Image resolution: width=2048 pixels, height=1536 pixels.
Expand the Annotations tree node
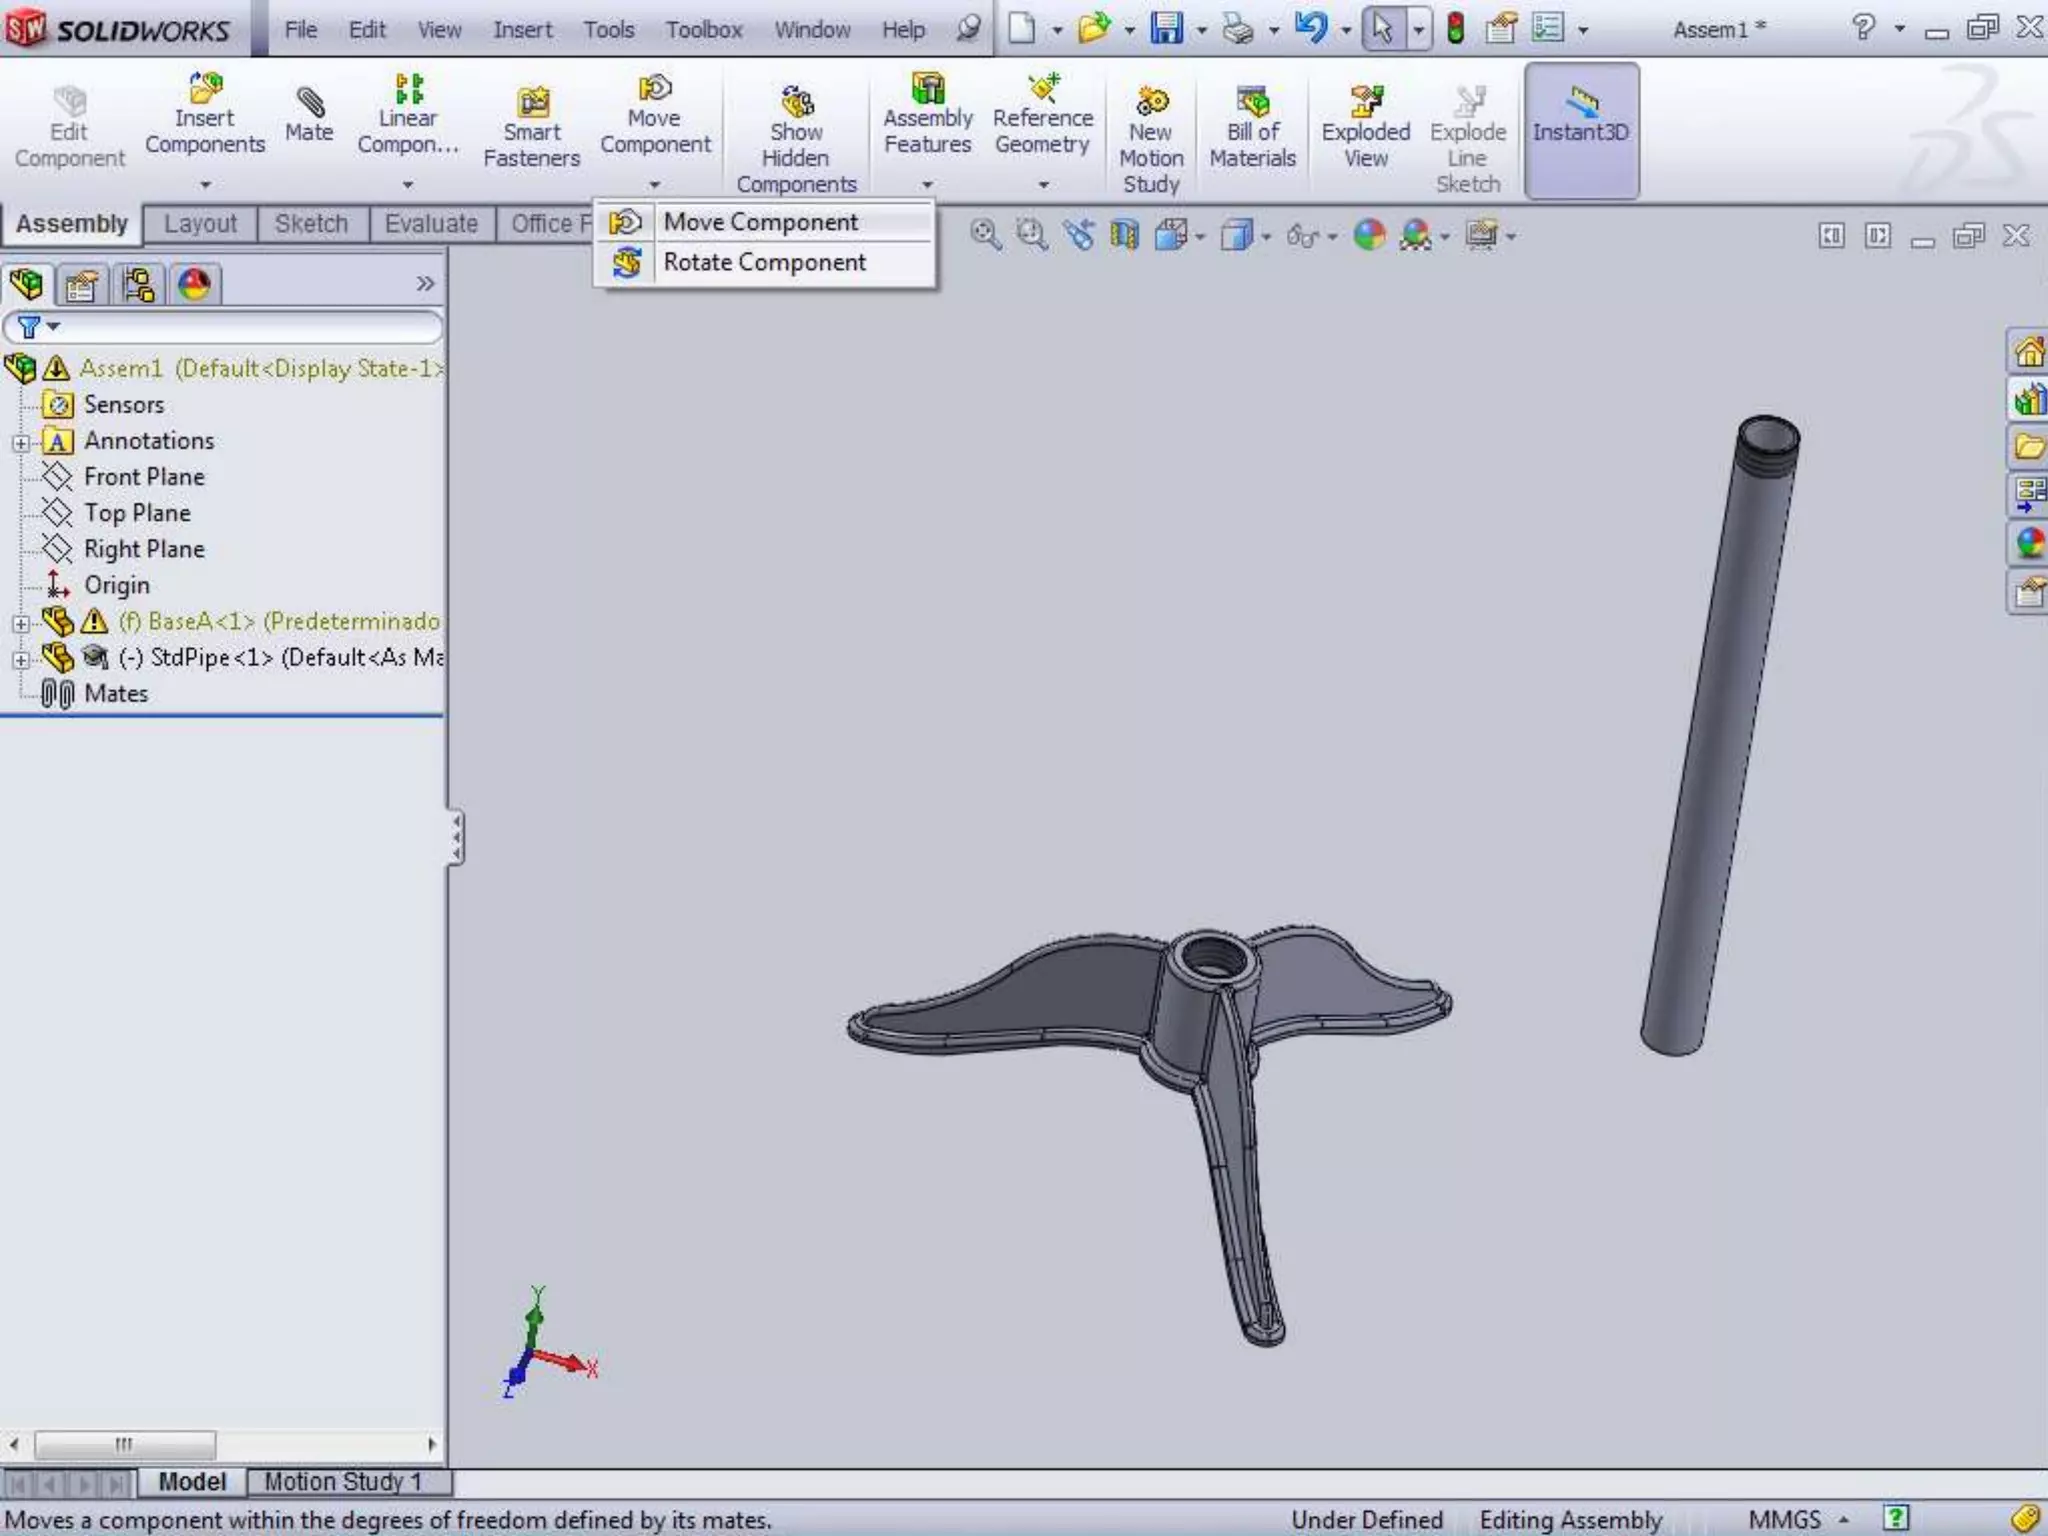click(x=21, y=443)
